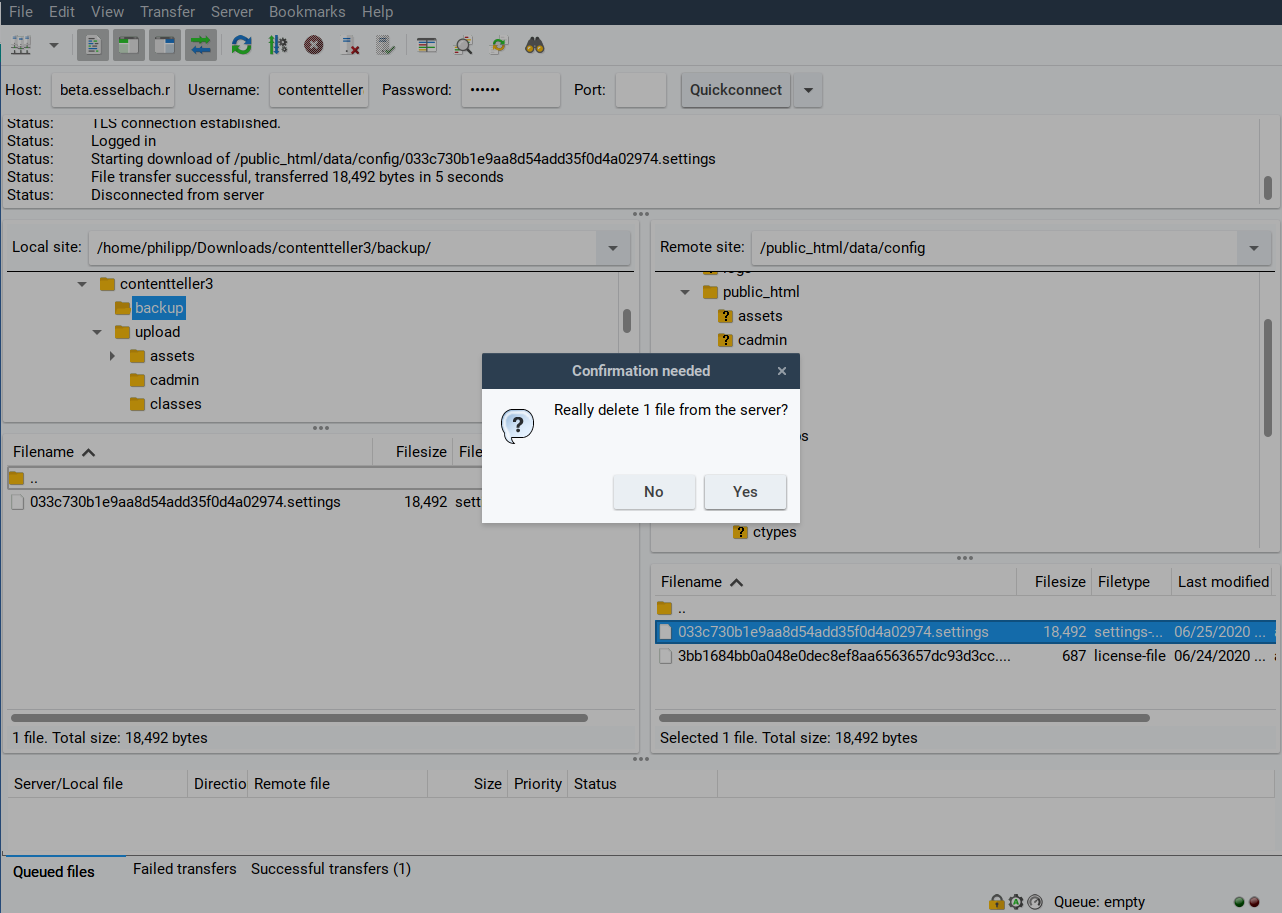Image resolution: width=1282 pixels, height=913 pixels.
Task: Toggle local directory tree display
Action: [x=129, y=45]
